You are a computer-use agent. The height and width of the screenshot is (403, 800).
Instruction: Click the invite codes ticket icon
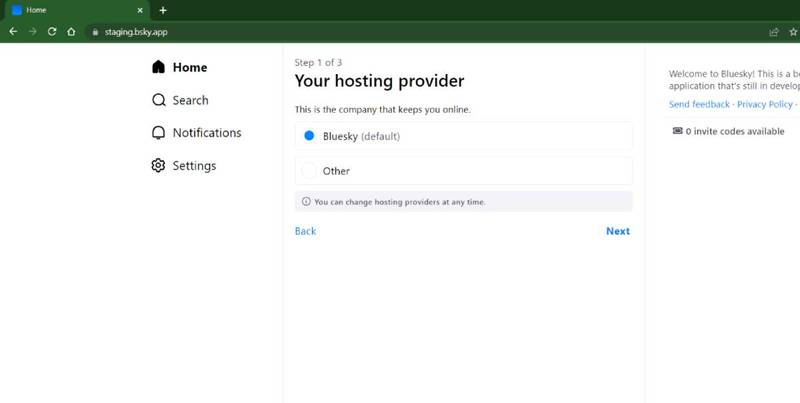[678, 131]
